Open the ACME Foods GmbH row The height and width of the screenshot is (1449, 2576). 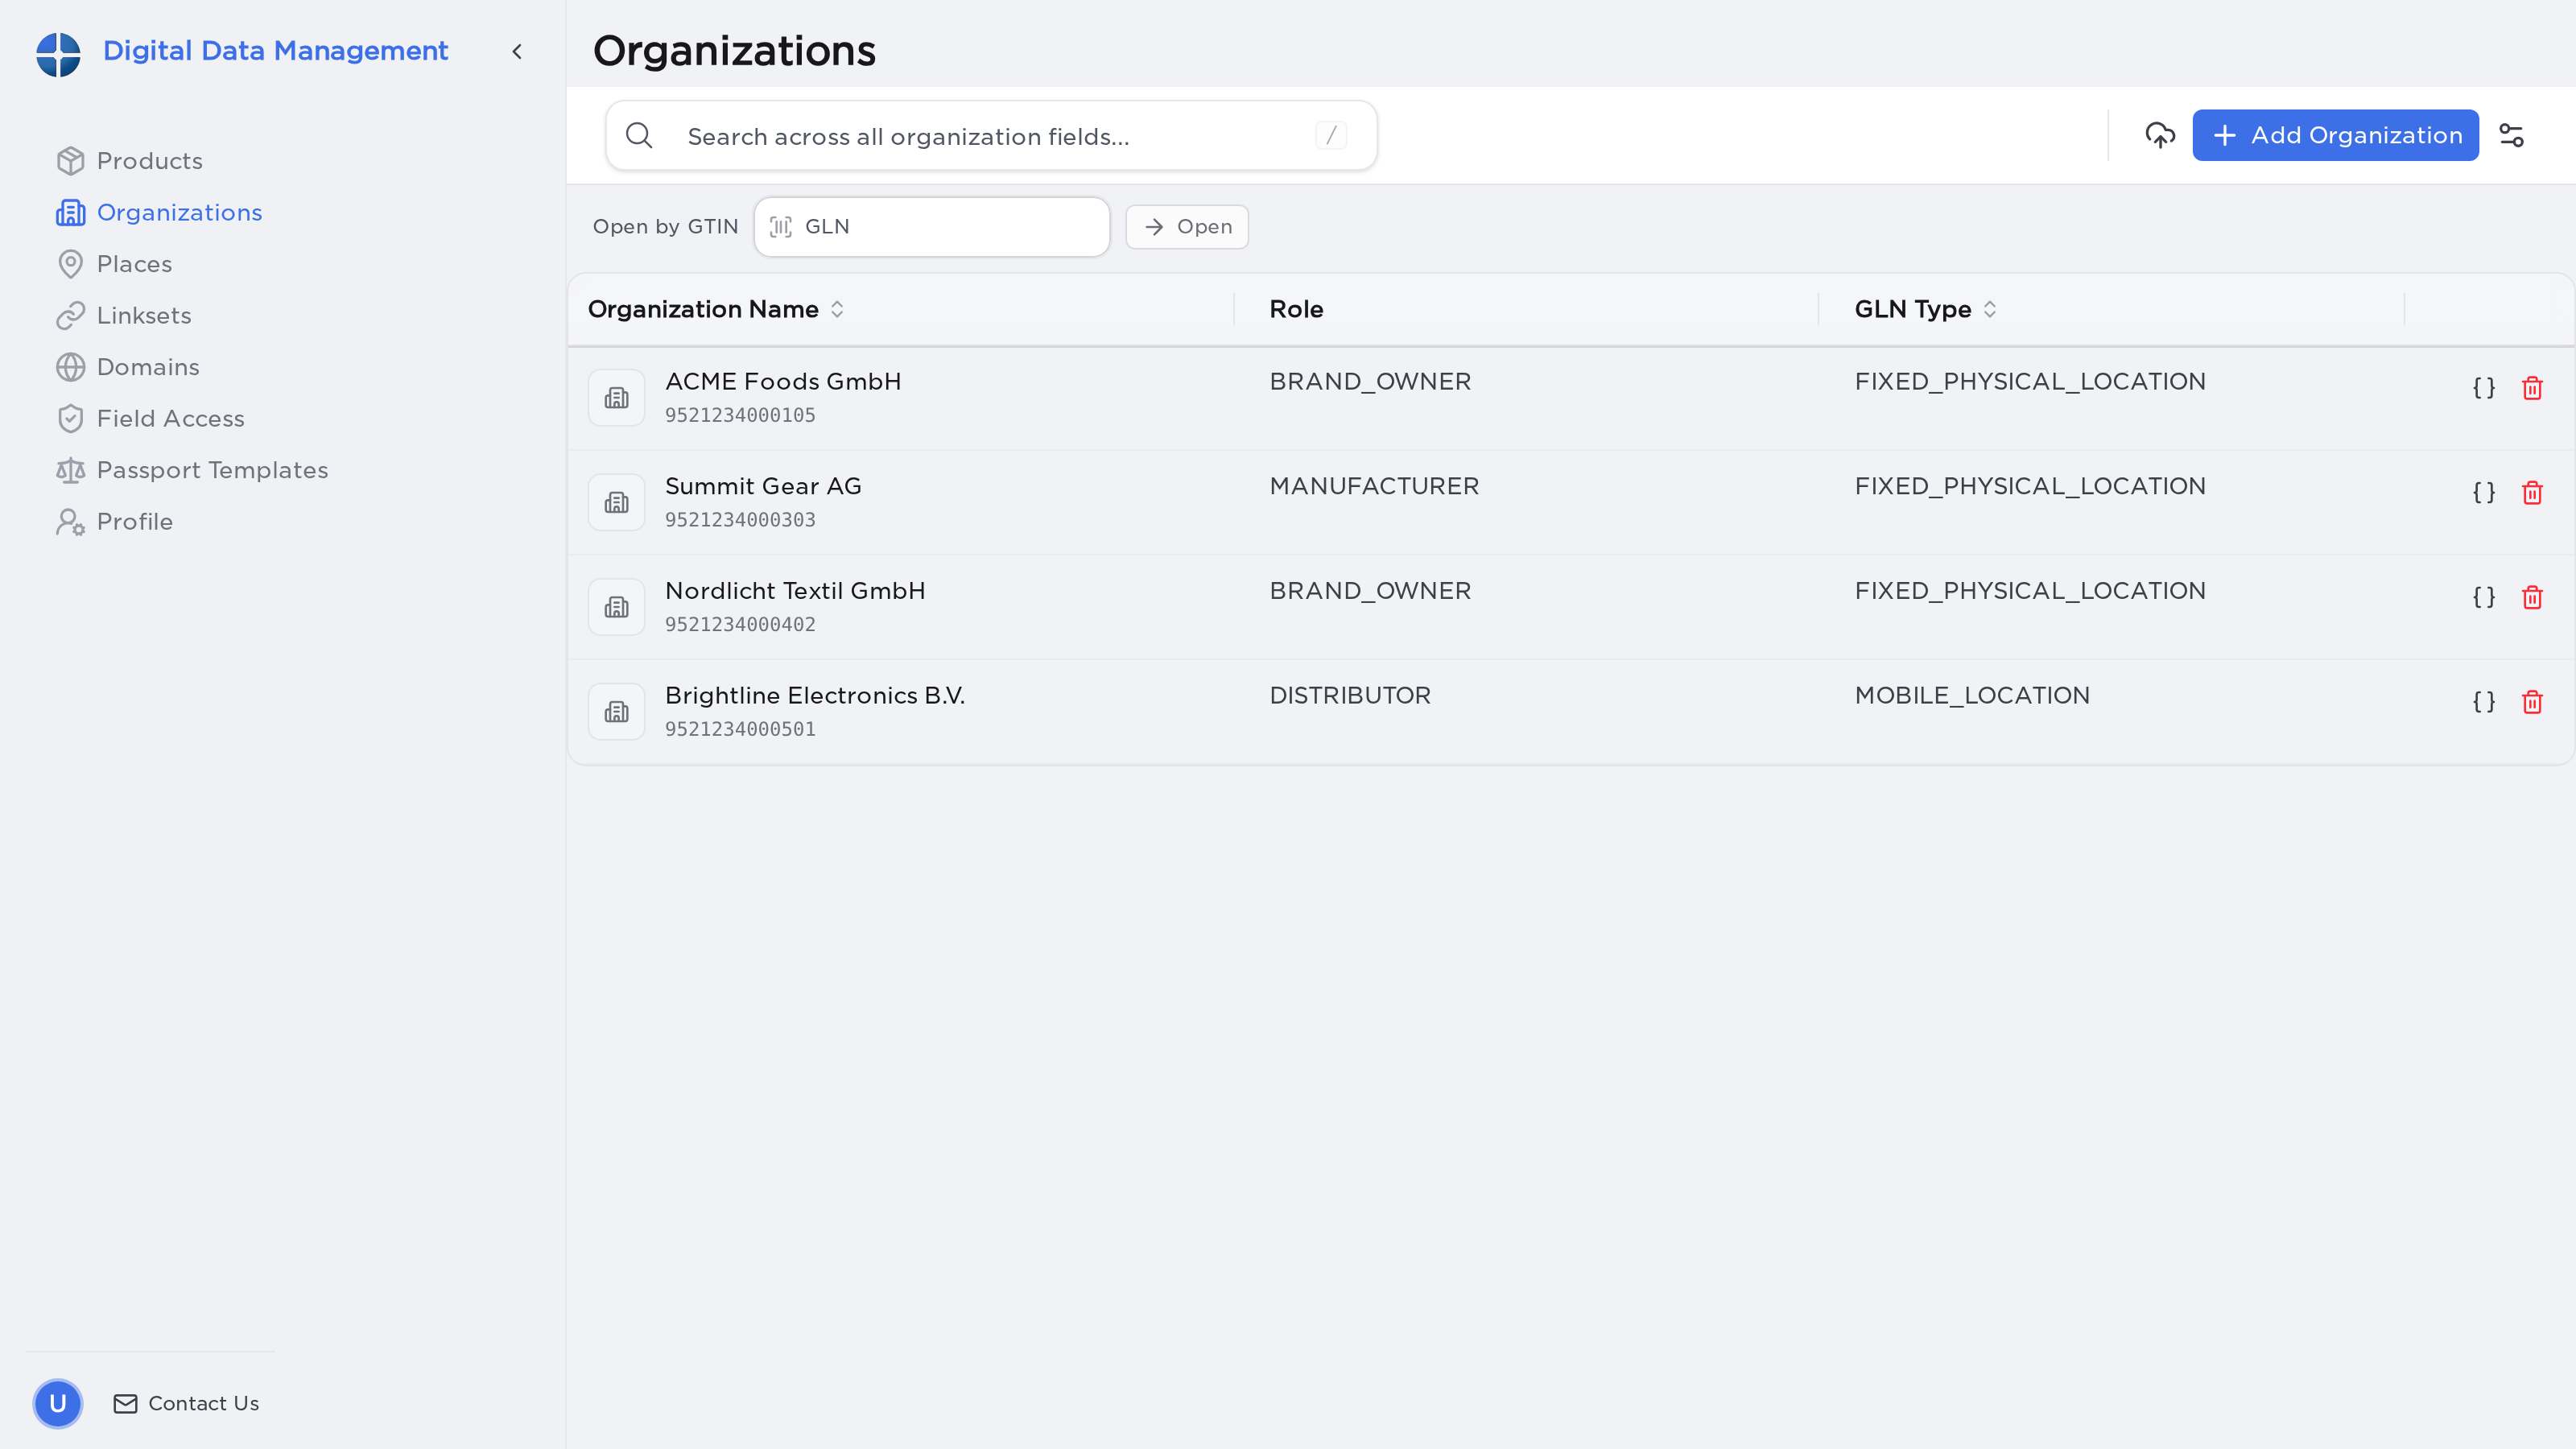1570,398
